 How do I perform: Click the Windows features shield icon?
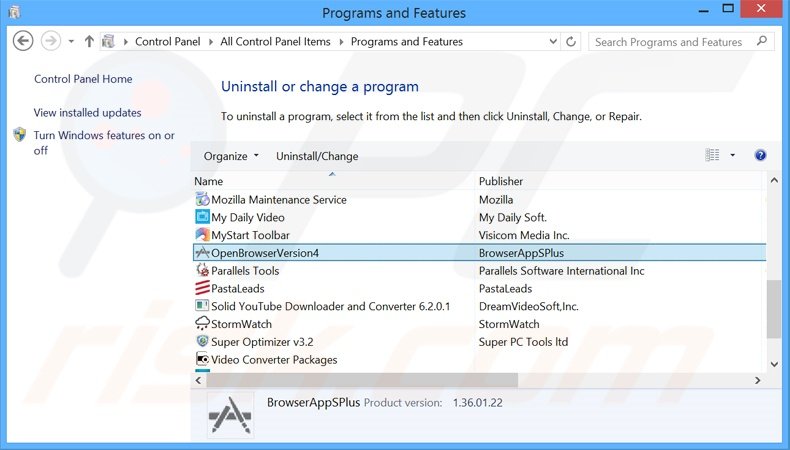20,135
